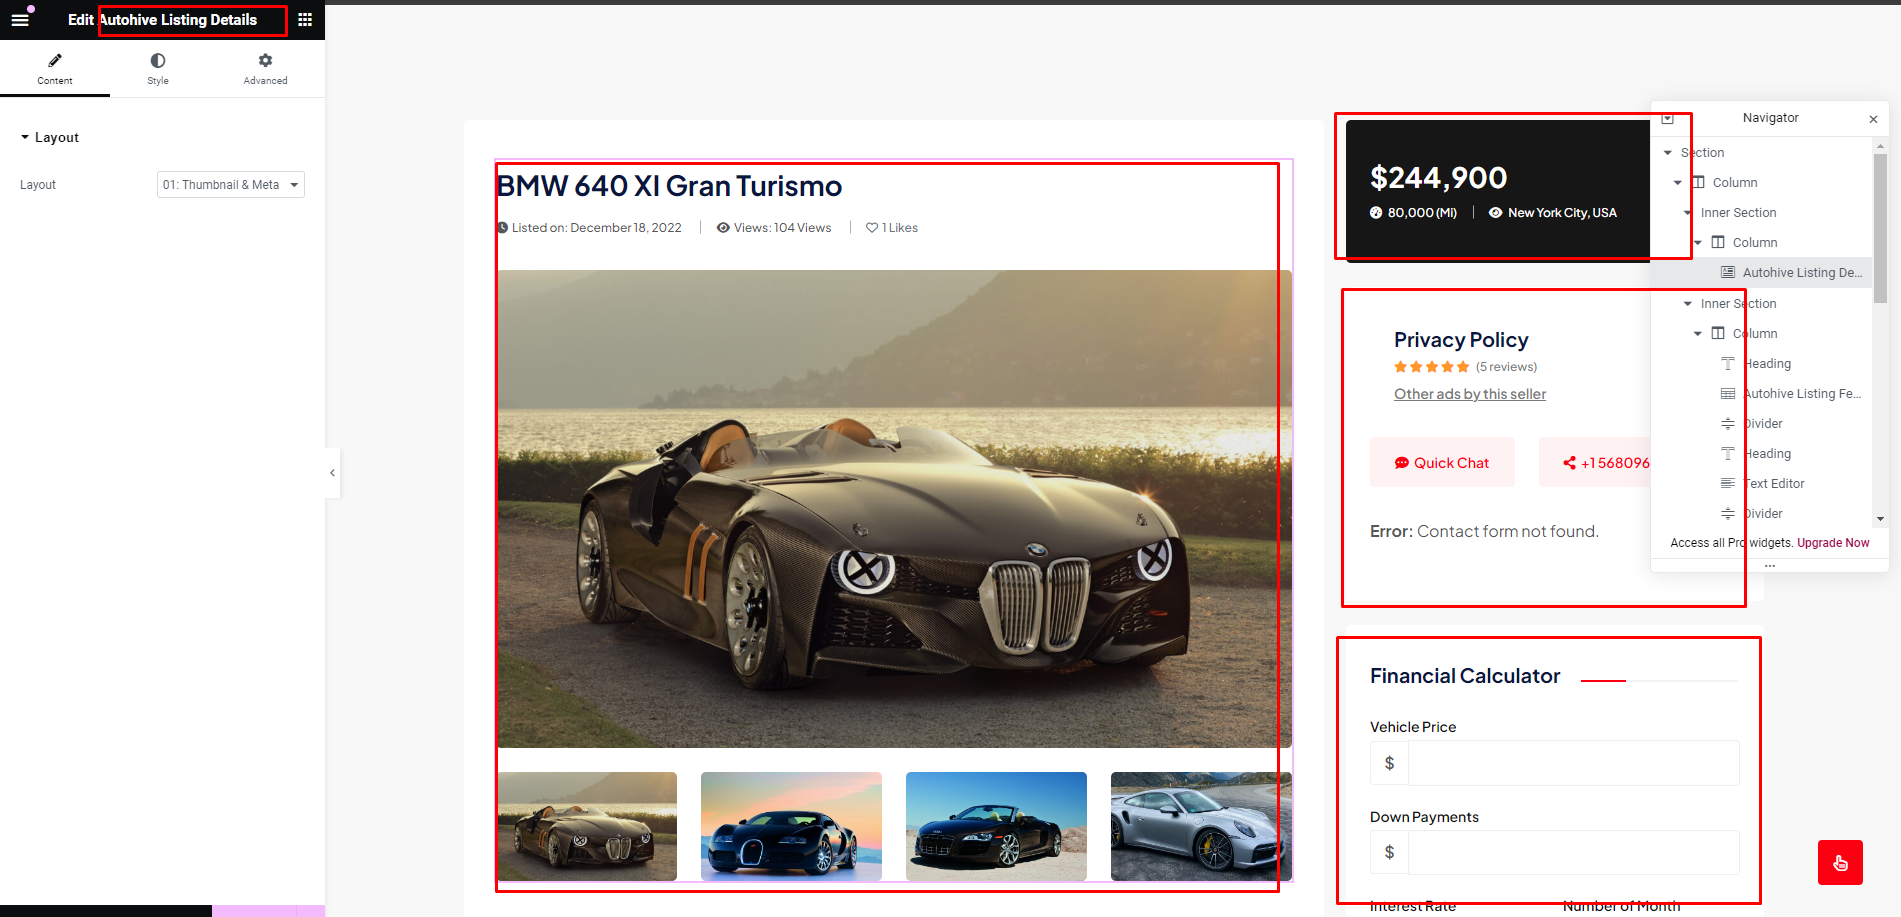Switch to the Advanced tab
The width and height of the screenshot is (1901, 917).
coord(265,69)
